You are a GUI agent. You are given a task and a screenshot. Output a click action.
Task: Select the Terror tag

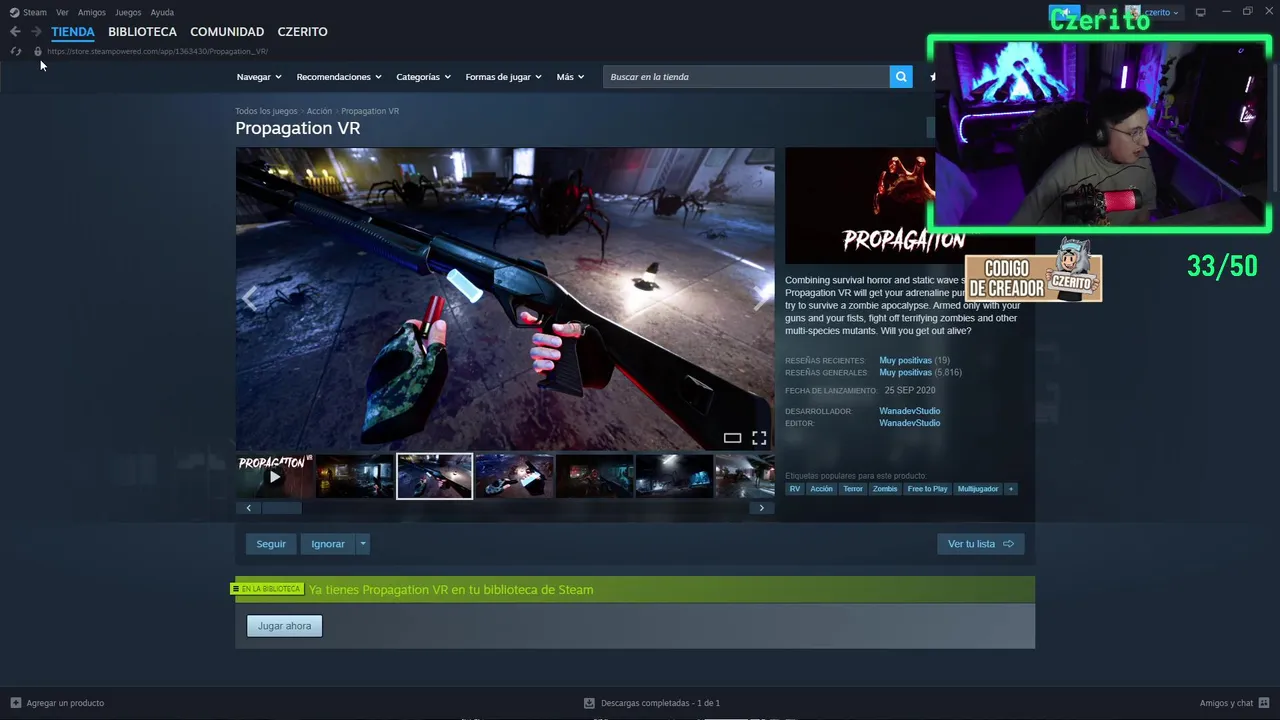[853, 489]
